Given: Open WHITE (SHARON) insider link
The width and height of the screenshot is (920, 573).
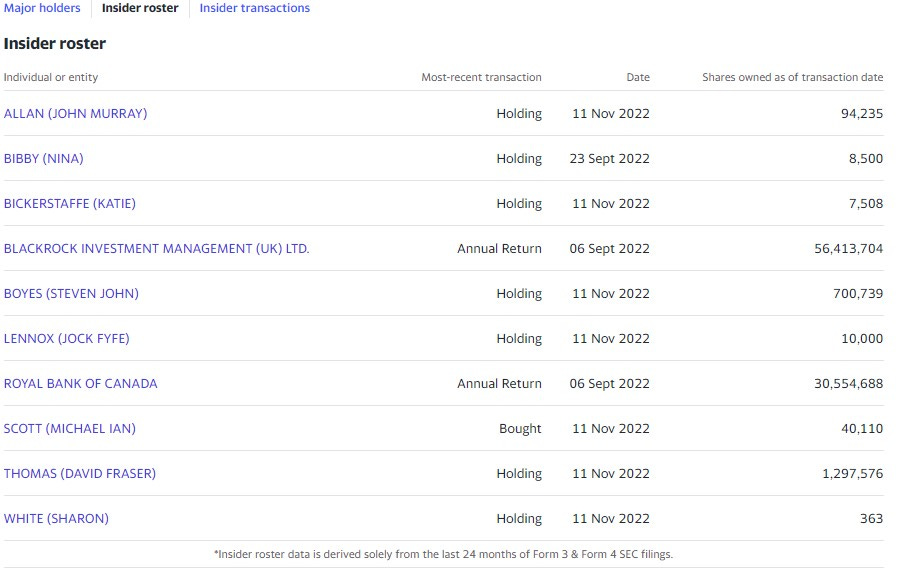Looking at the screenshot, I should pos(56,519).
